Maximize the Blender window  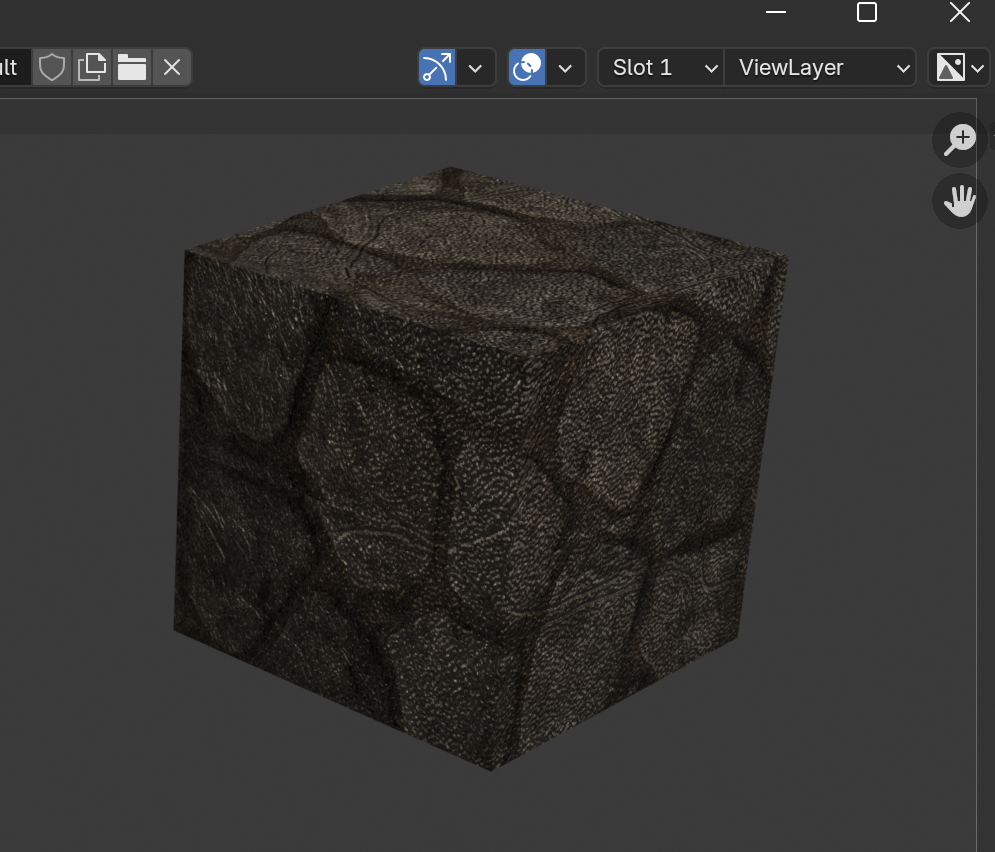[867, 12]
